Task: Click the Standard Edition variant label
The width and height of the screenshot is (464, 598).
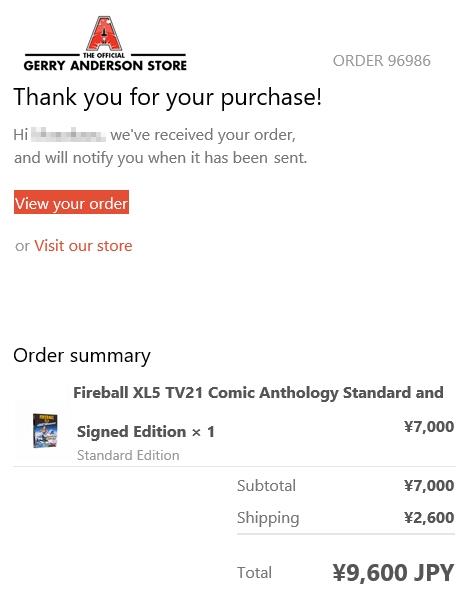Action: 128,455
